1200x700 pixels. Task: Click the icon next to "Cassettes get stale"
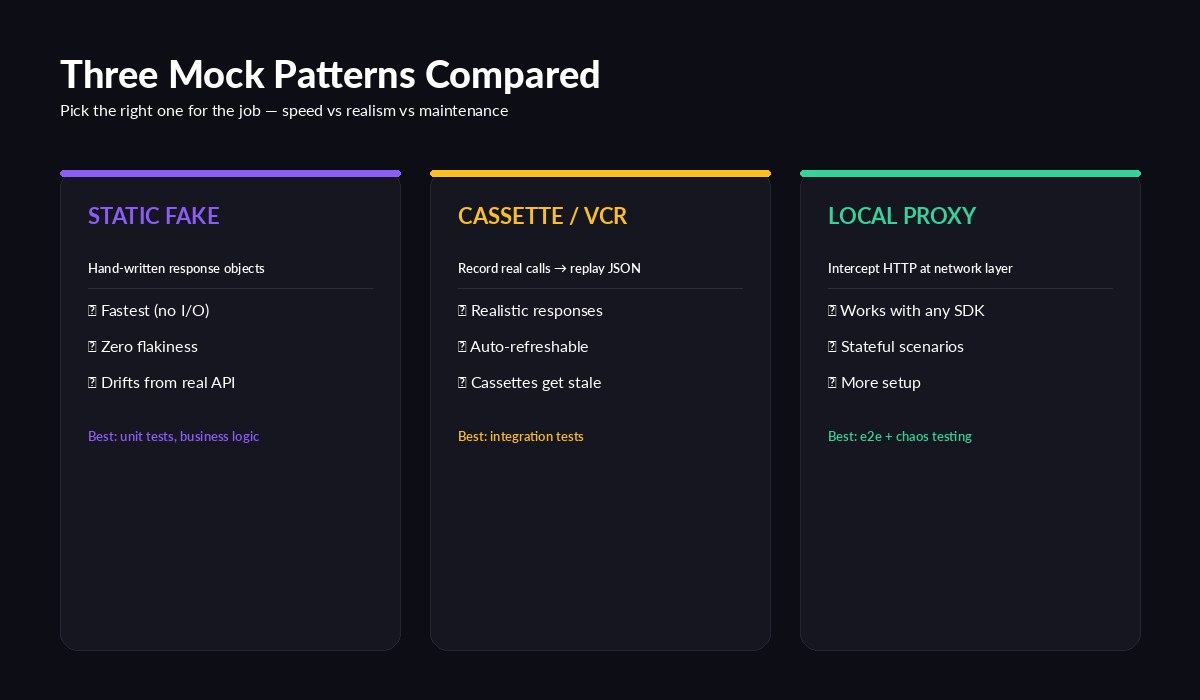[461, 382]
